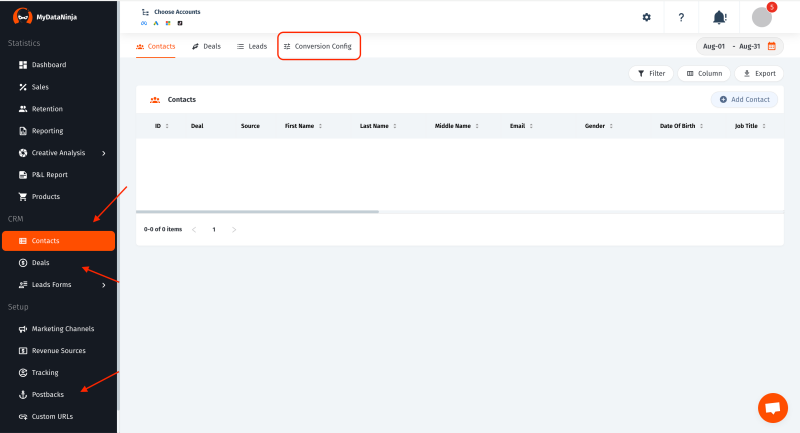The height and width of the screenshot is (433, 800).
Task: Open the Filter options
Action: [x=651, y=73]
